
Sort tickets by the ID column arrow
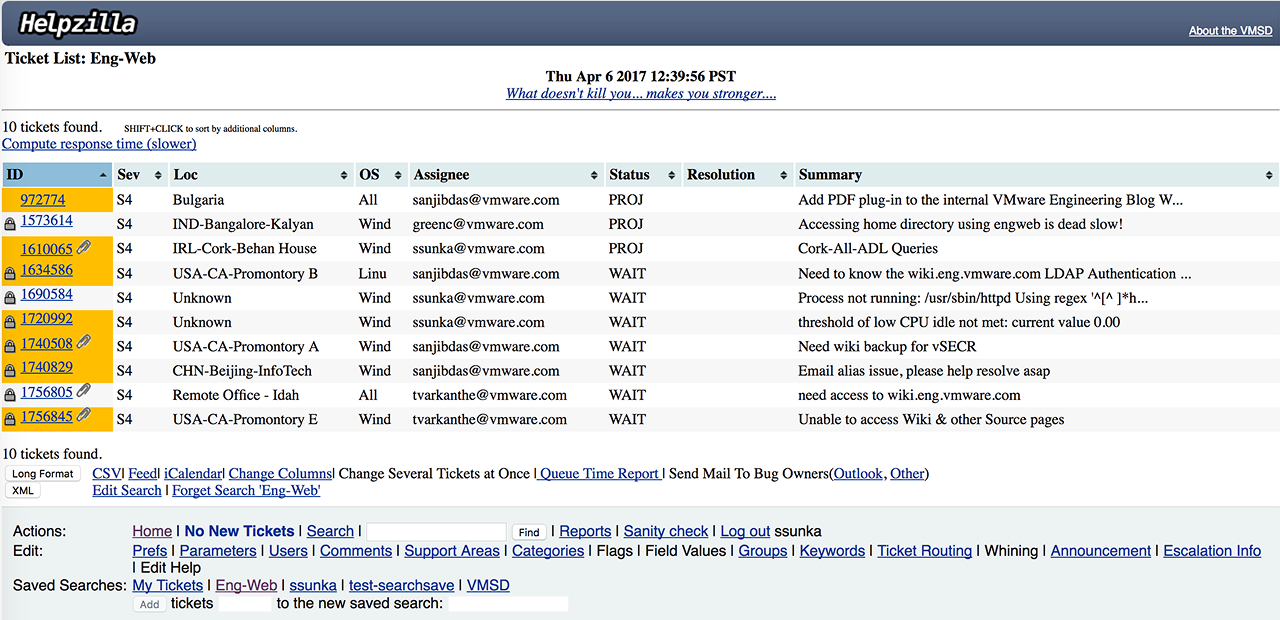pos(104,175)
